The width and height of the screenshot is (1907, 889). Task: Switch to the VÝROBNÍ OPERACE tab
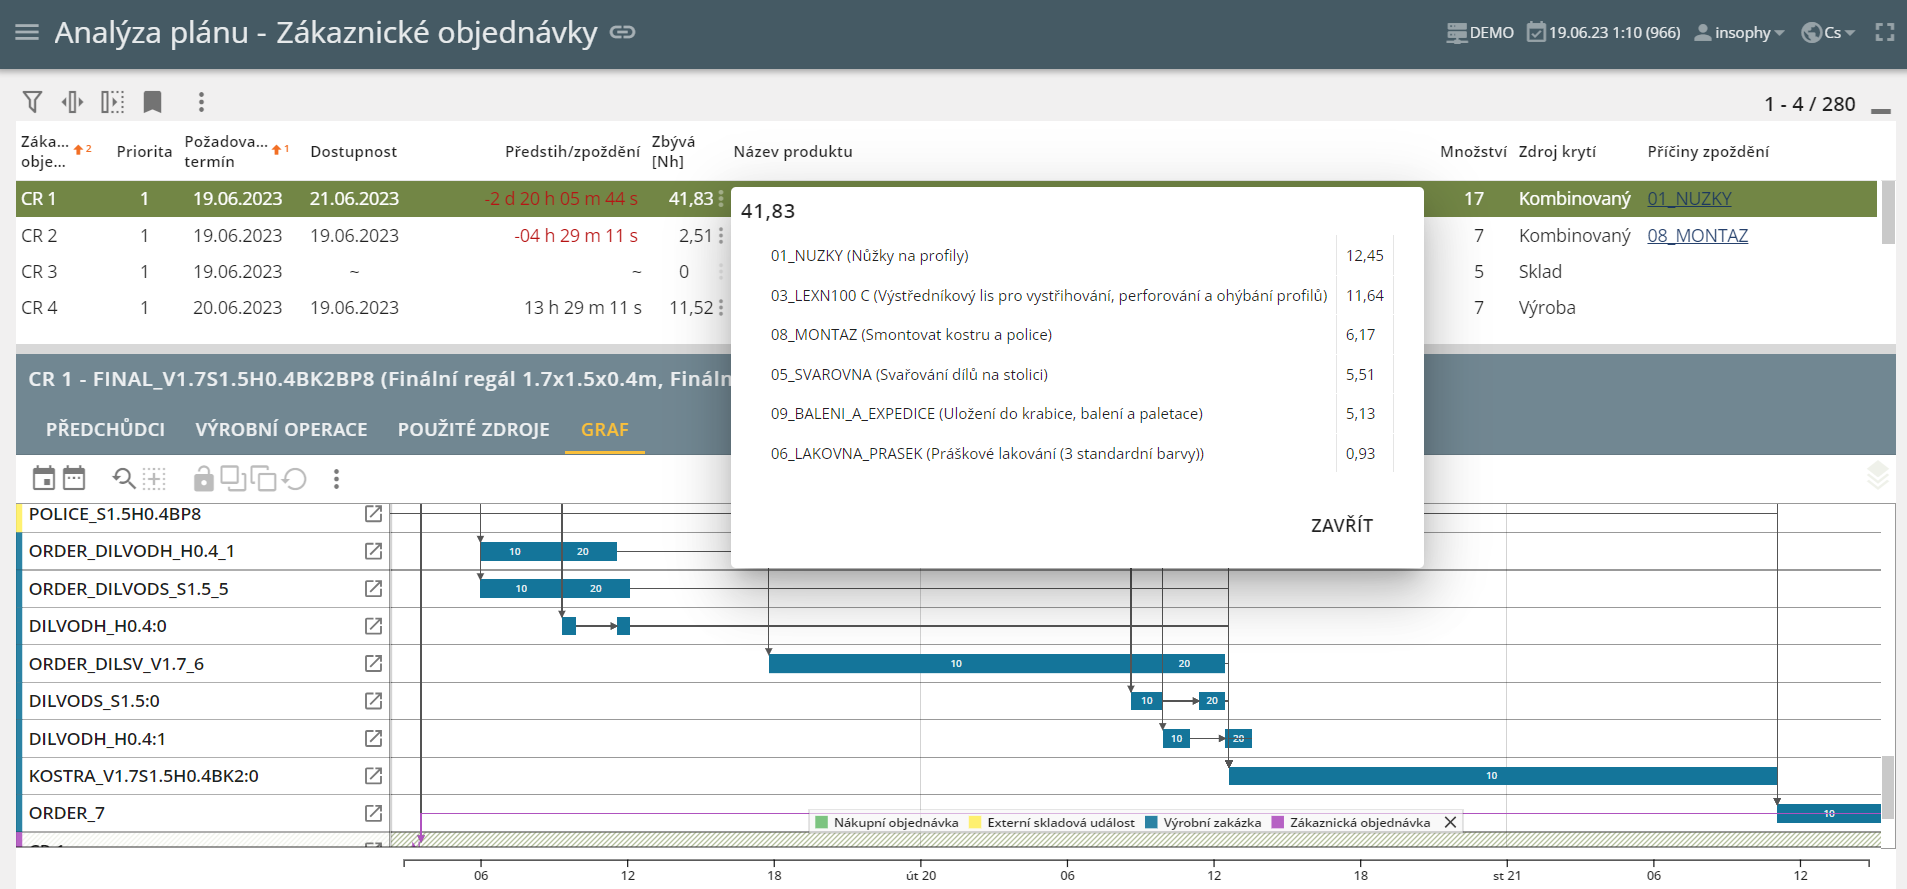click(x=281, y=429)
